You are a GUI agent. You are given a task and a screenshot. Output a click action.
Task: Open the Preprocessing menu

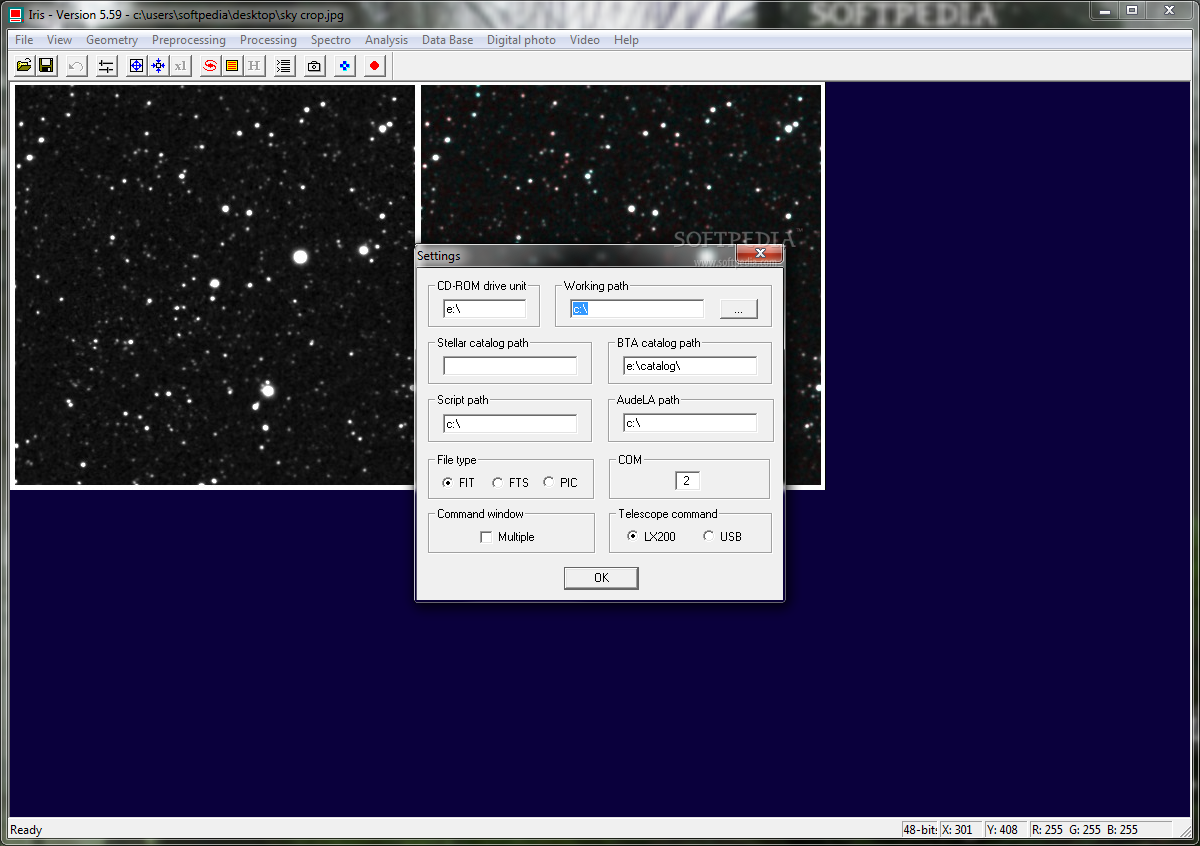pos(189,40)
